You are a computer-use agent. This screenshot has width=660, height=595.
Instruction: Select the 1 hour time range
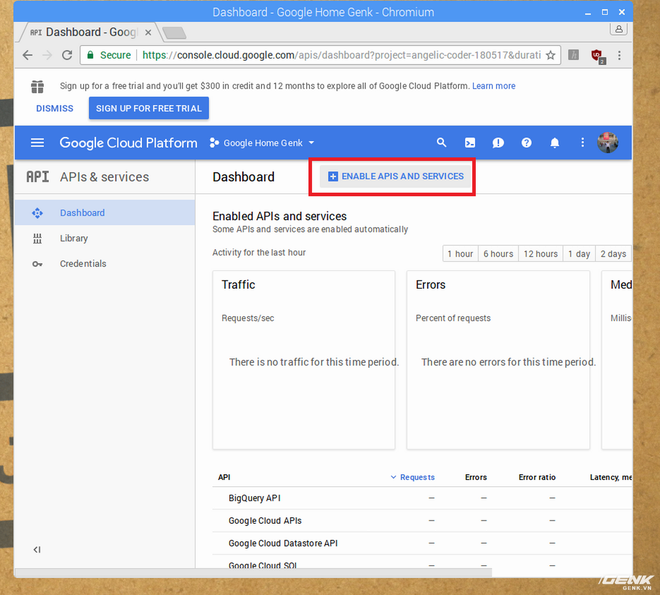click(x=460, y=254)
